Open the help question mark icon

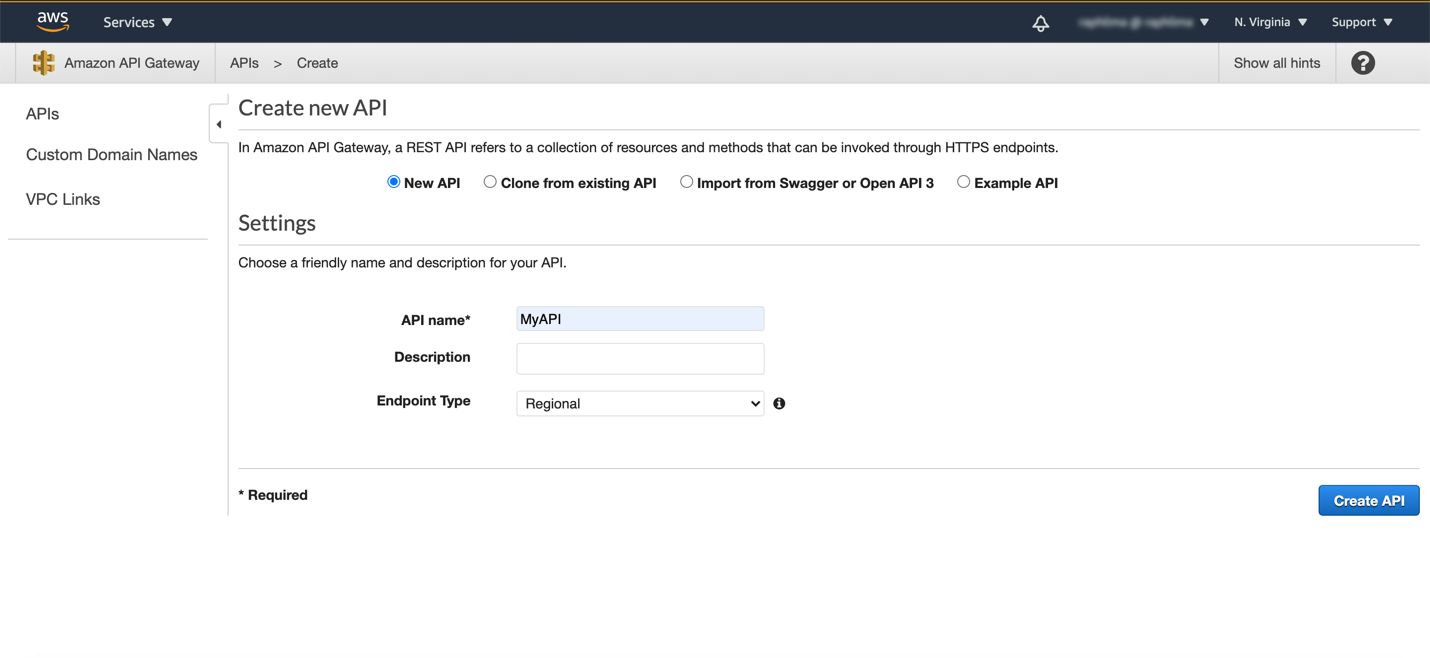coord(1362,63)
